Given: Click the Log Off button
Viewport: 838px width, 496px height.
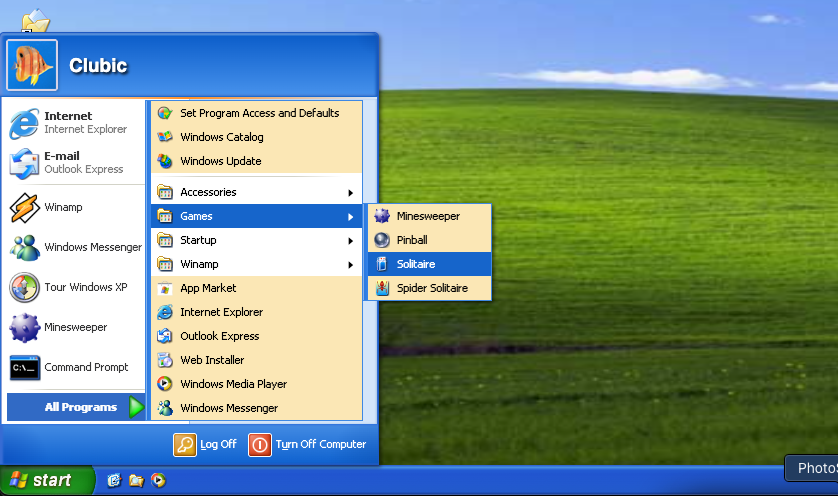Looking at the screenshot, I should click(x=205, y=445).
